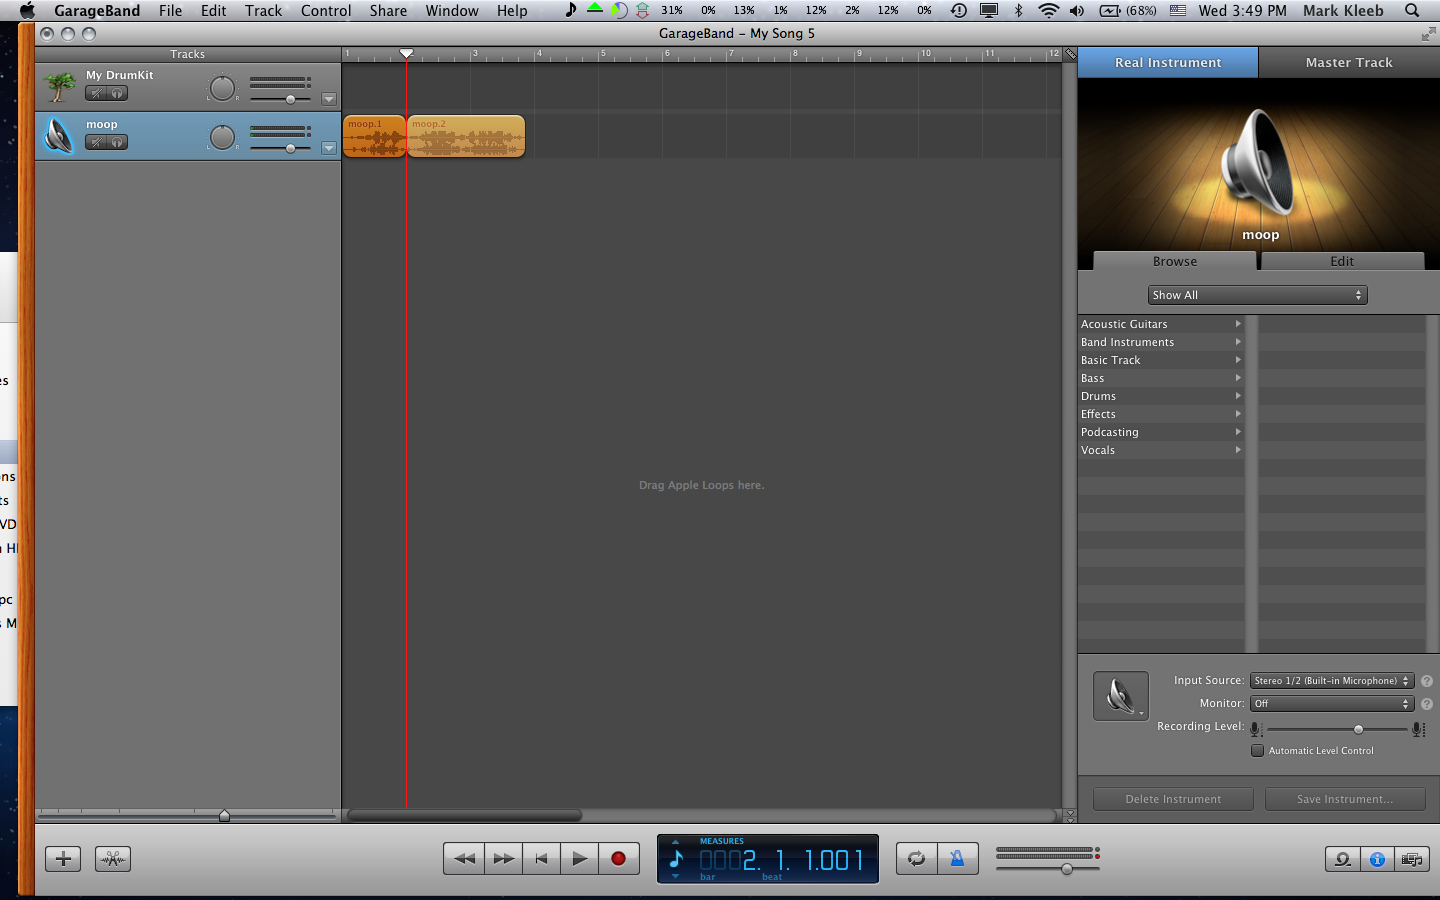Change the instrument icon button near Input Source

1120,696
